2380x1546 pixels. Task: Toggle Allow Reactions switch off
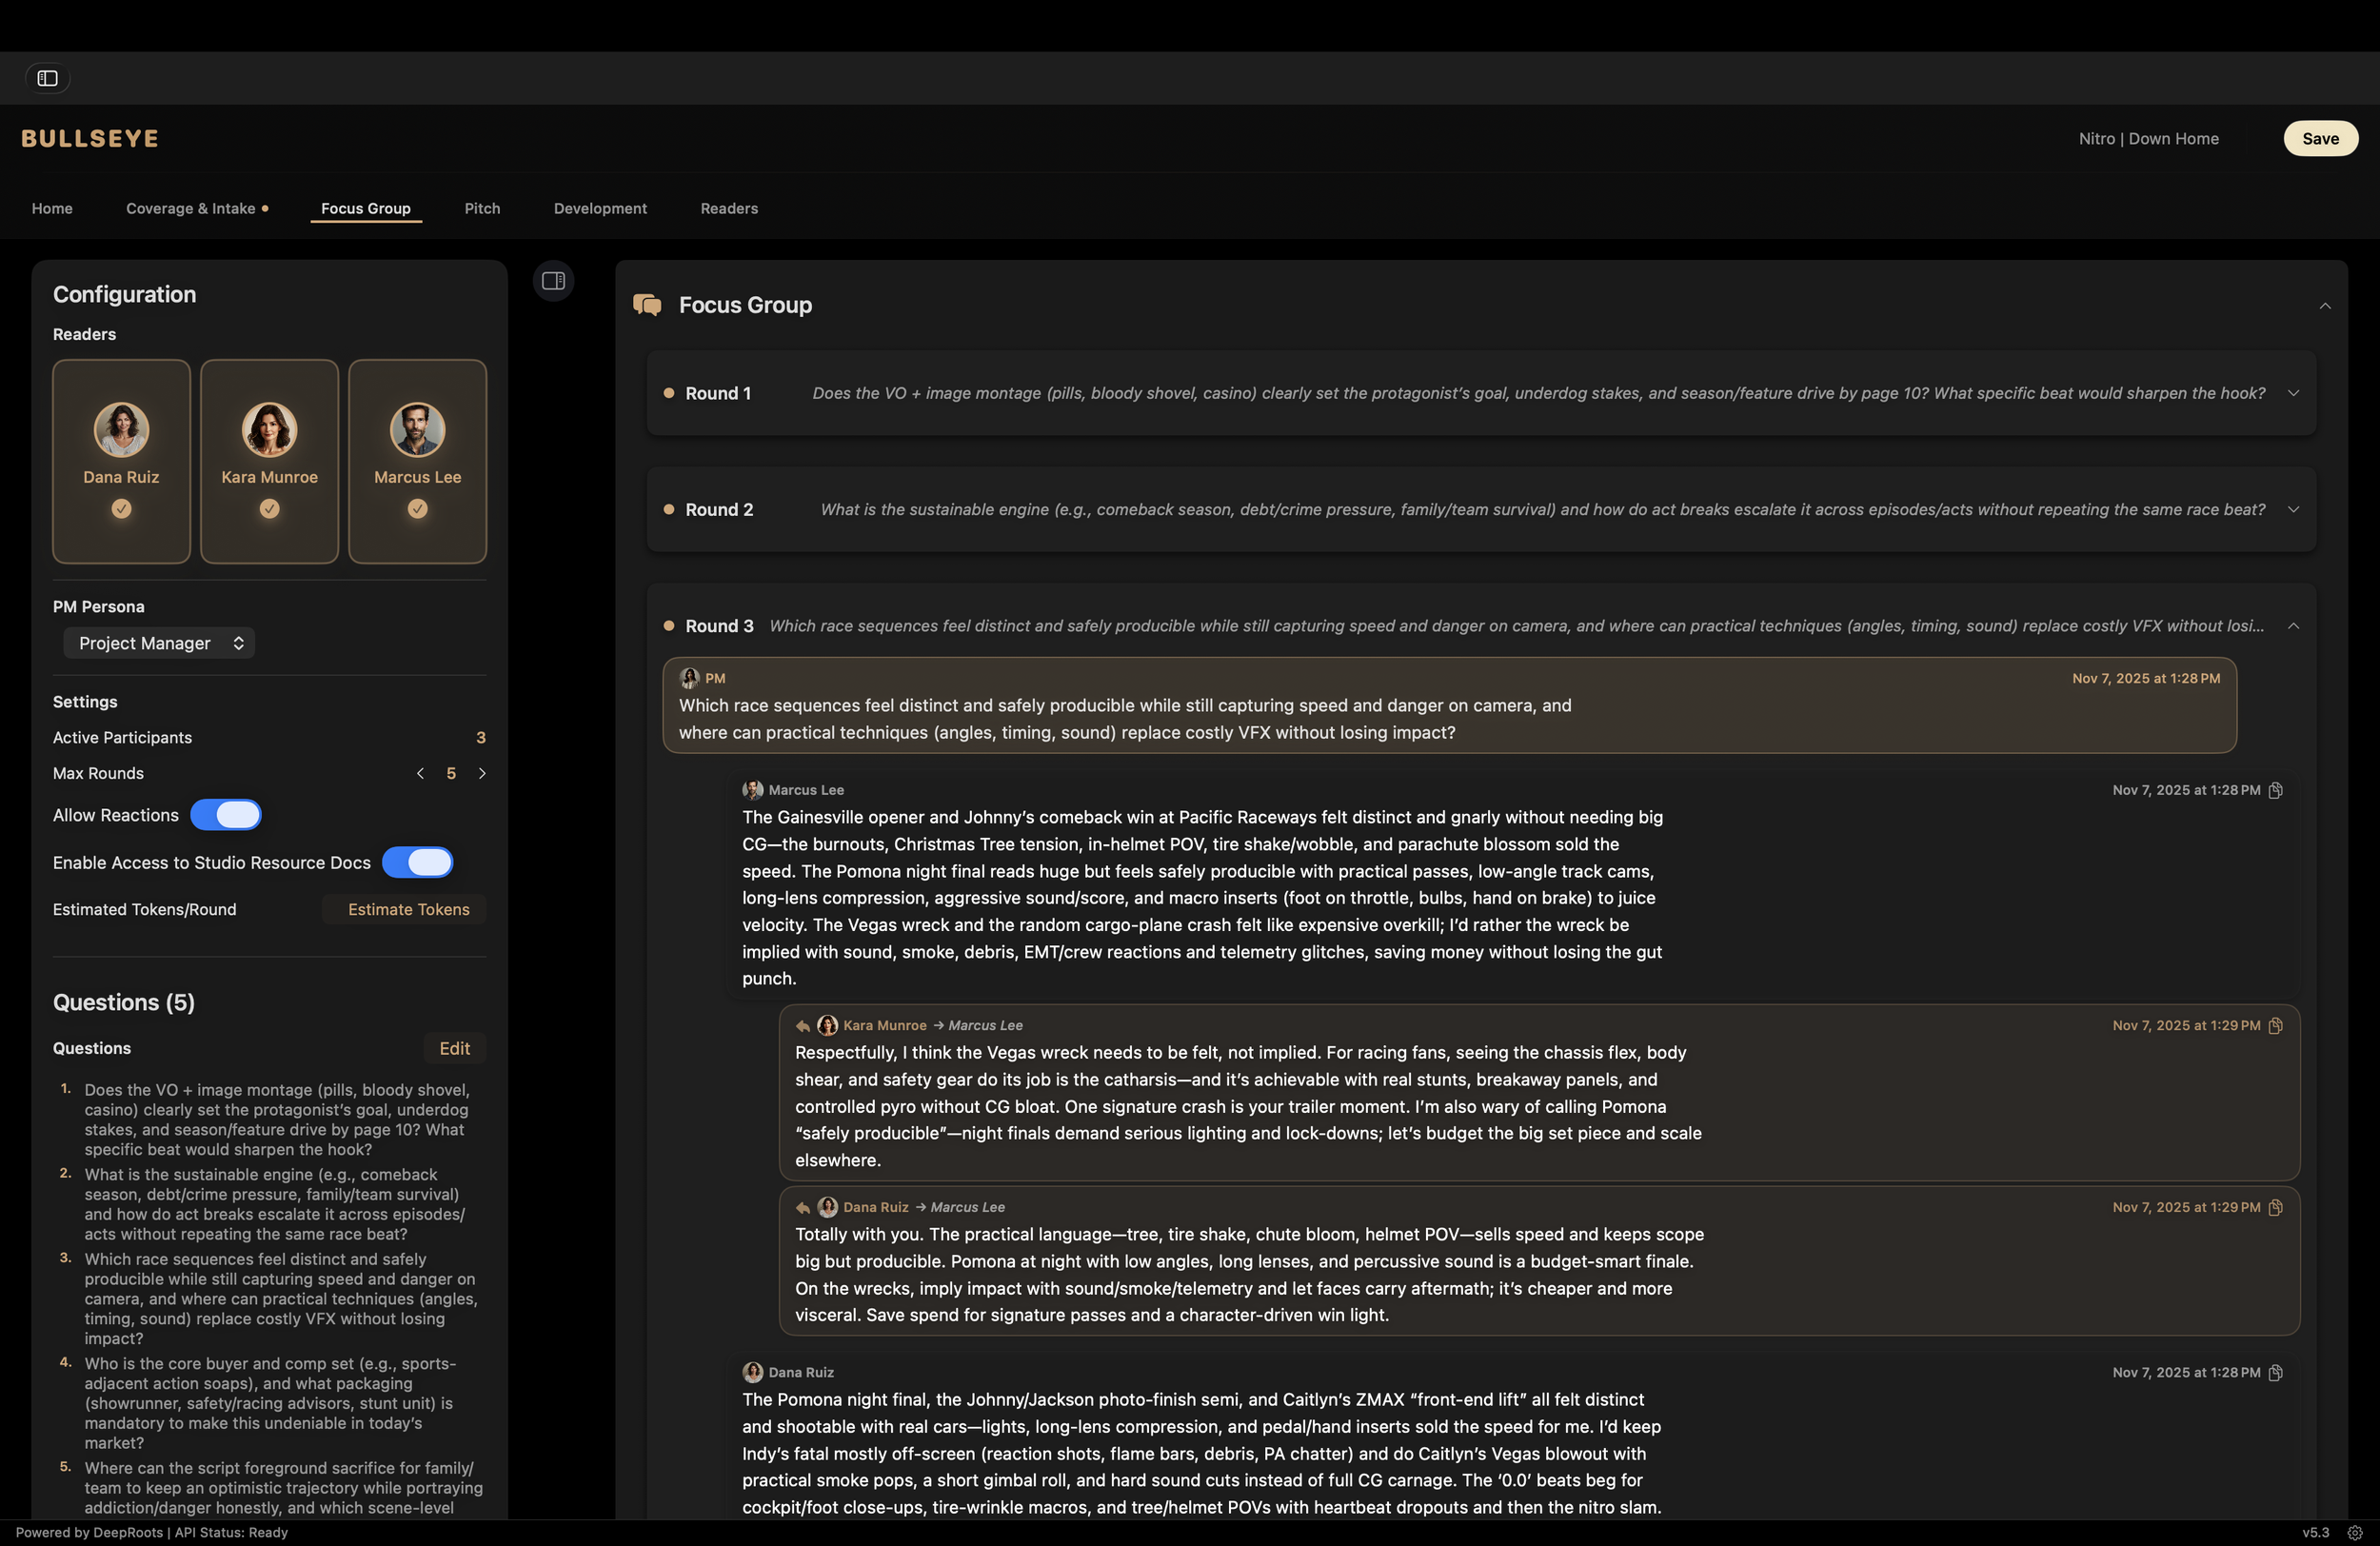(x=226, y=815)
